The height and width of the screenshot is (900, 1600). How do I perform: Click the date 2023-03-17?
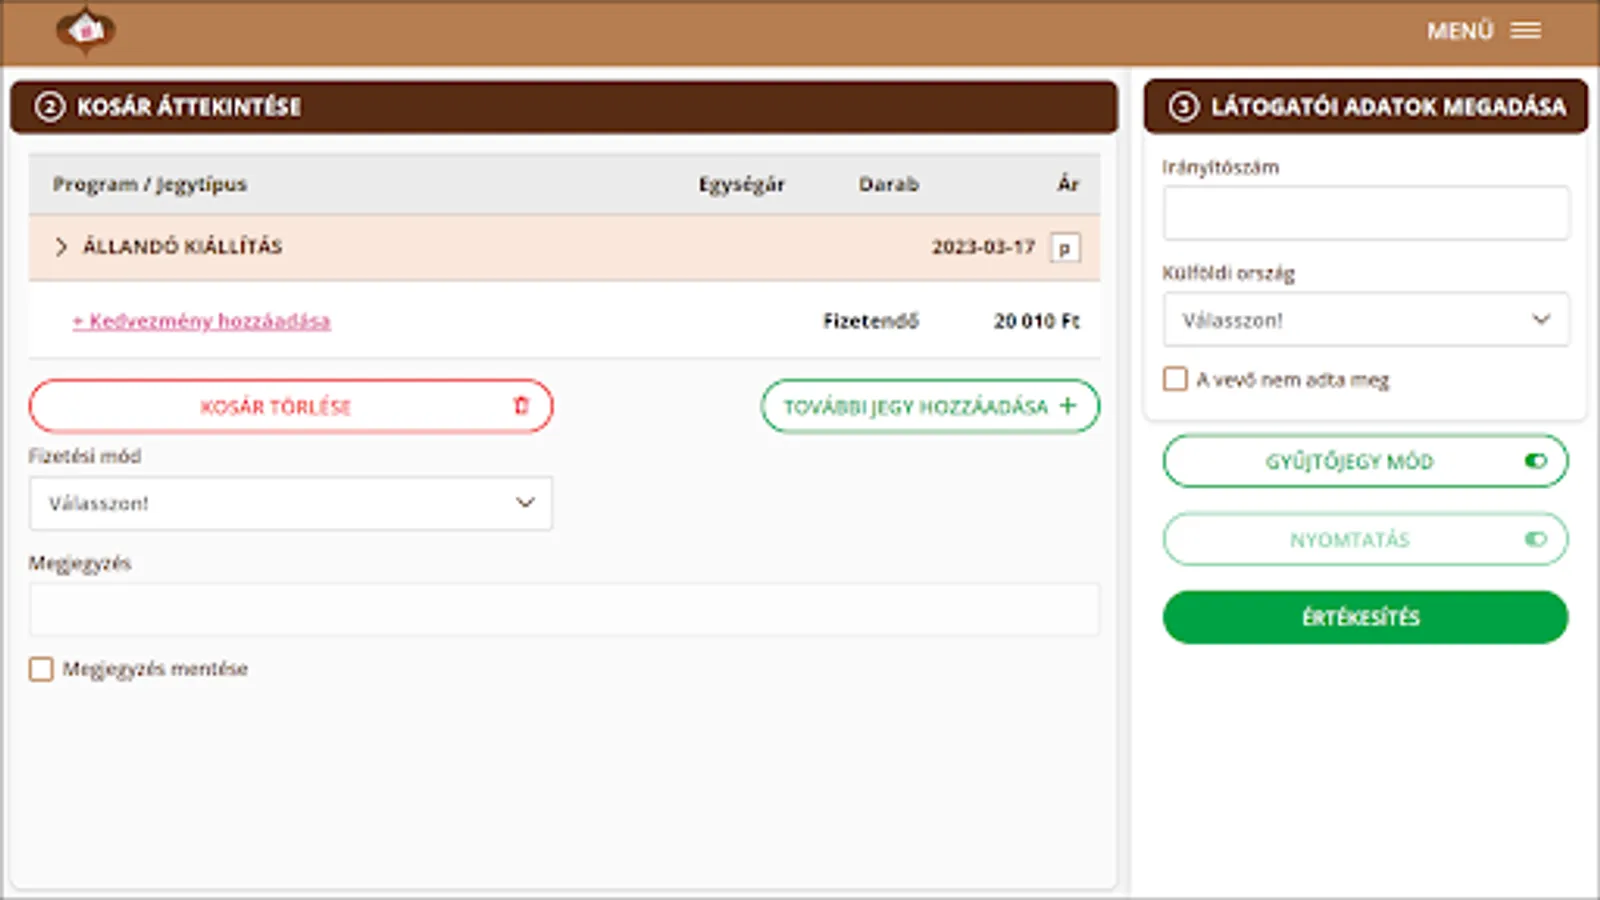tap(983, 247)
